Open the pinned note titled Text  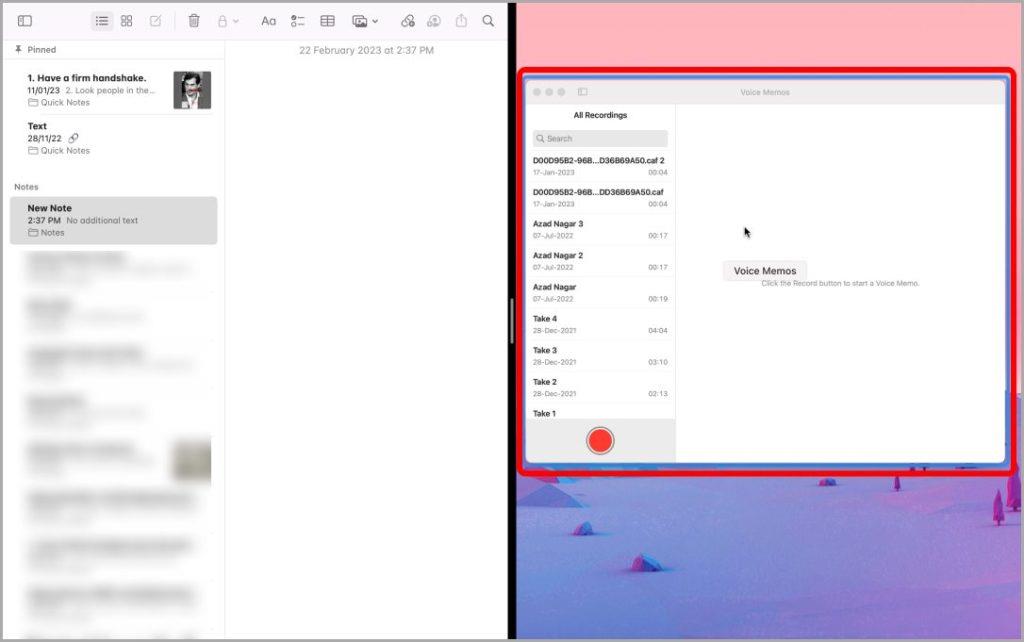pos(114,138)
